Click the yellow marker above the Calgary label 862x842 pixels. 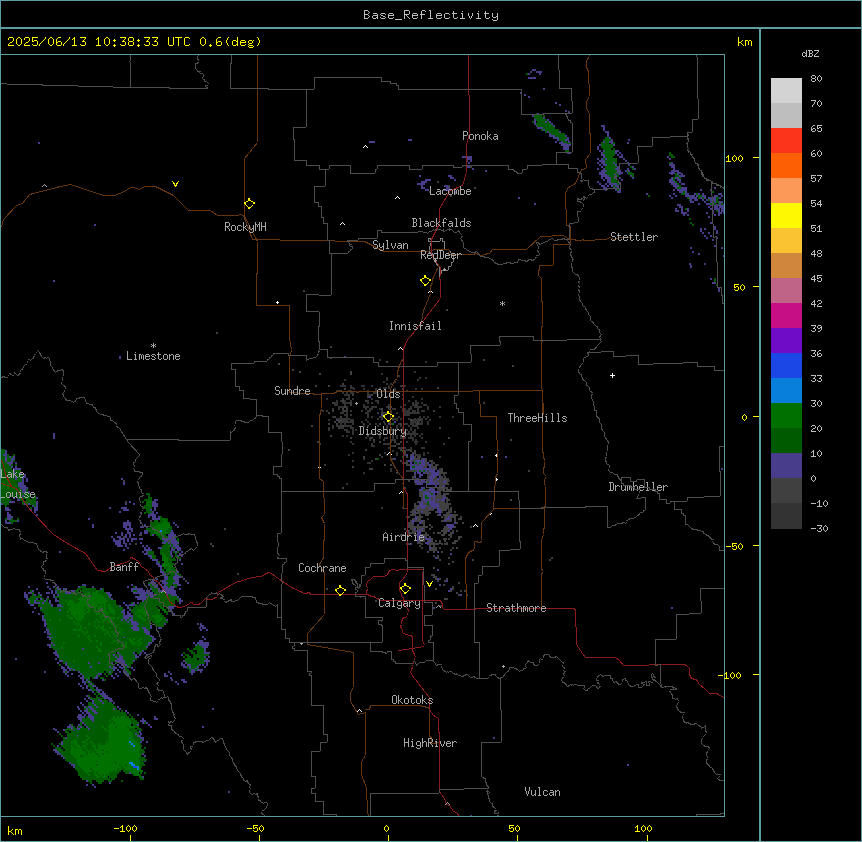[x=405, y=589]
